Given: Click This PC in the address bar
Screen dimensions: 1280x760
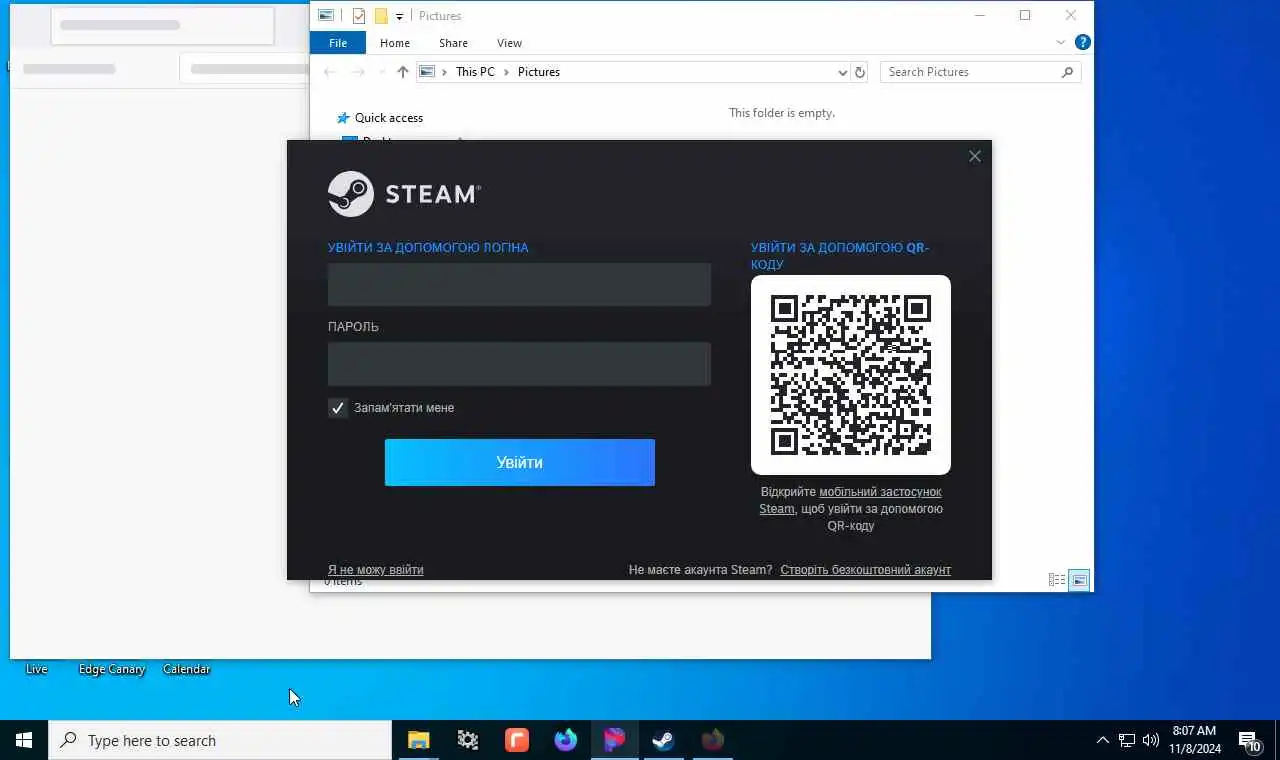Looking at the screenshot, I should tap(475, 72).
